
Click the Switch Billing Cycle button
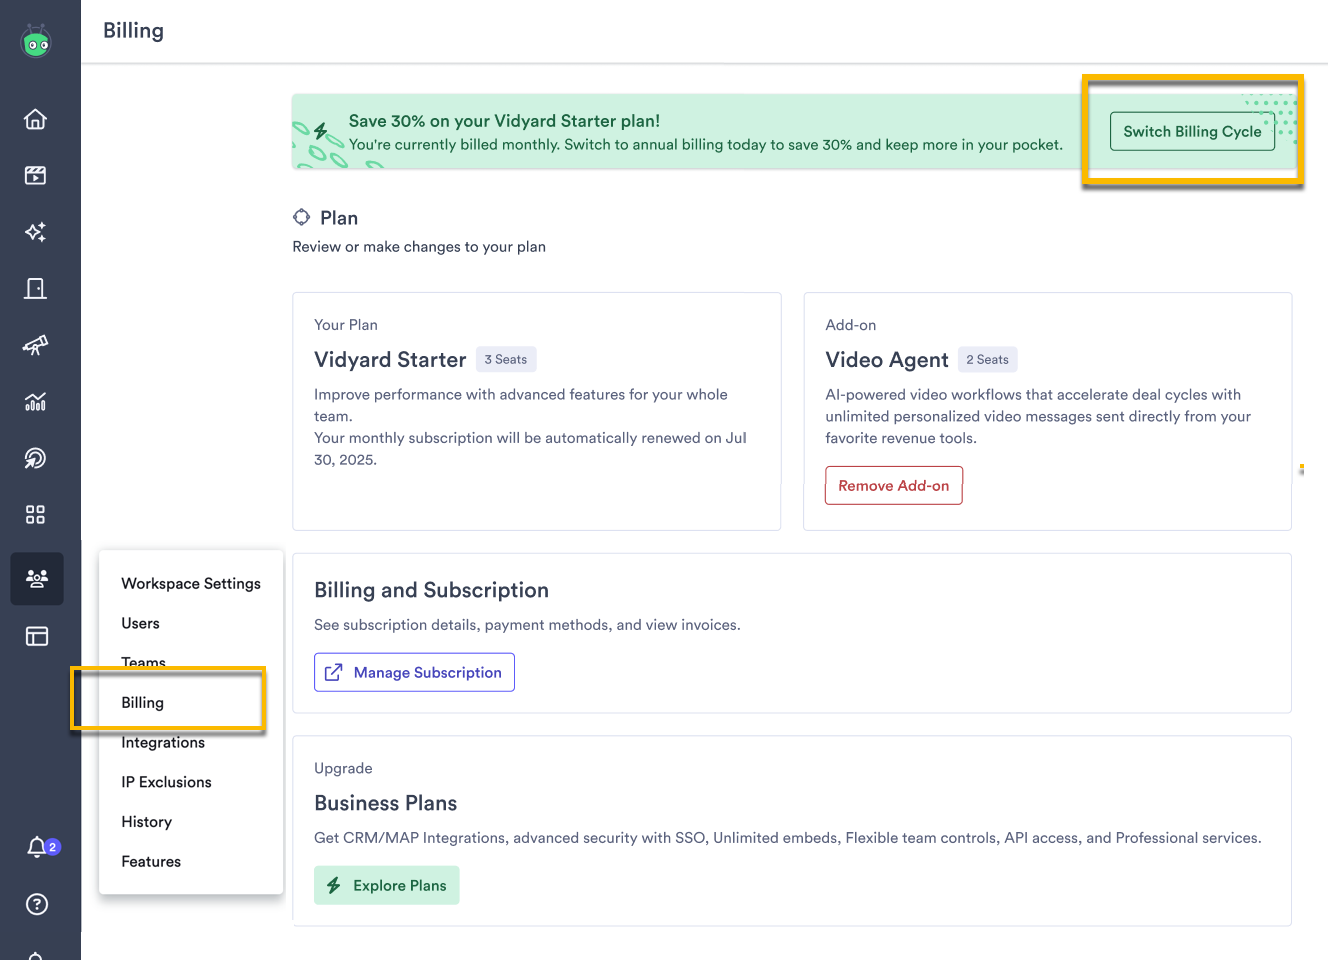tap(1192, 131)
